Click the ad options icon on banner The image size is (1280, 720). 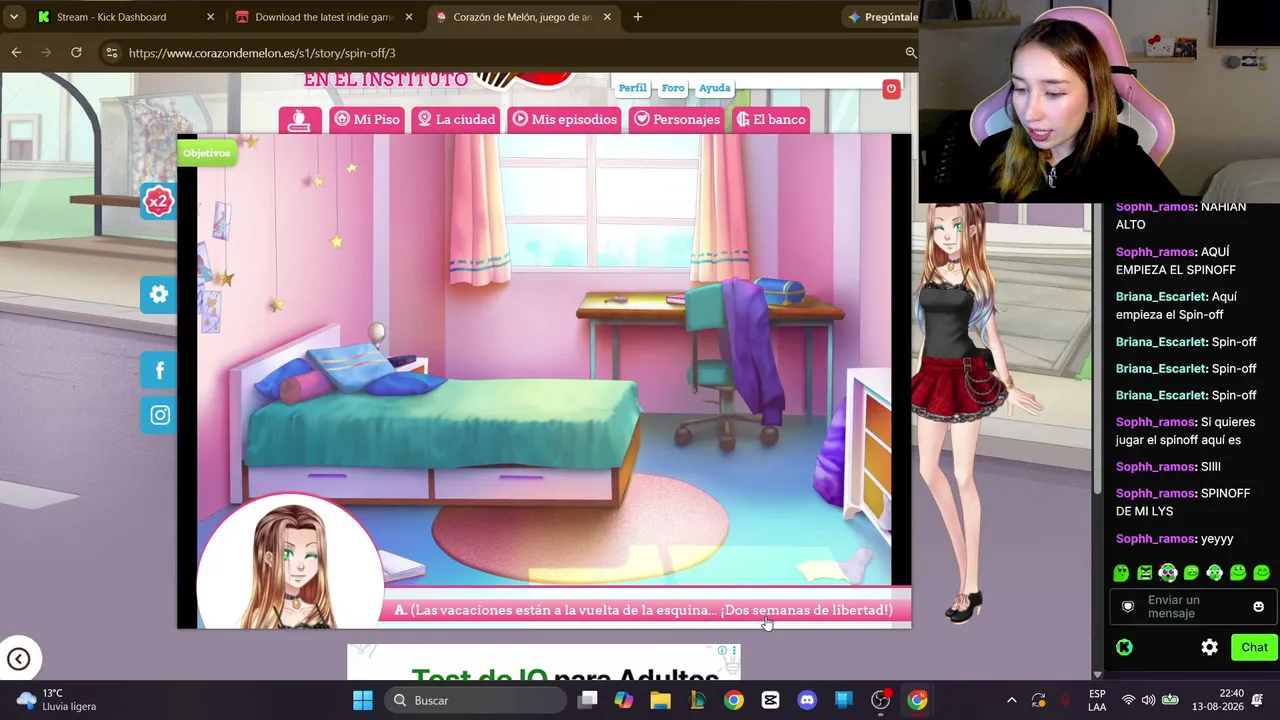pyautogui.click(x=734, y=651)
